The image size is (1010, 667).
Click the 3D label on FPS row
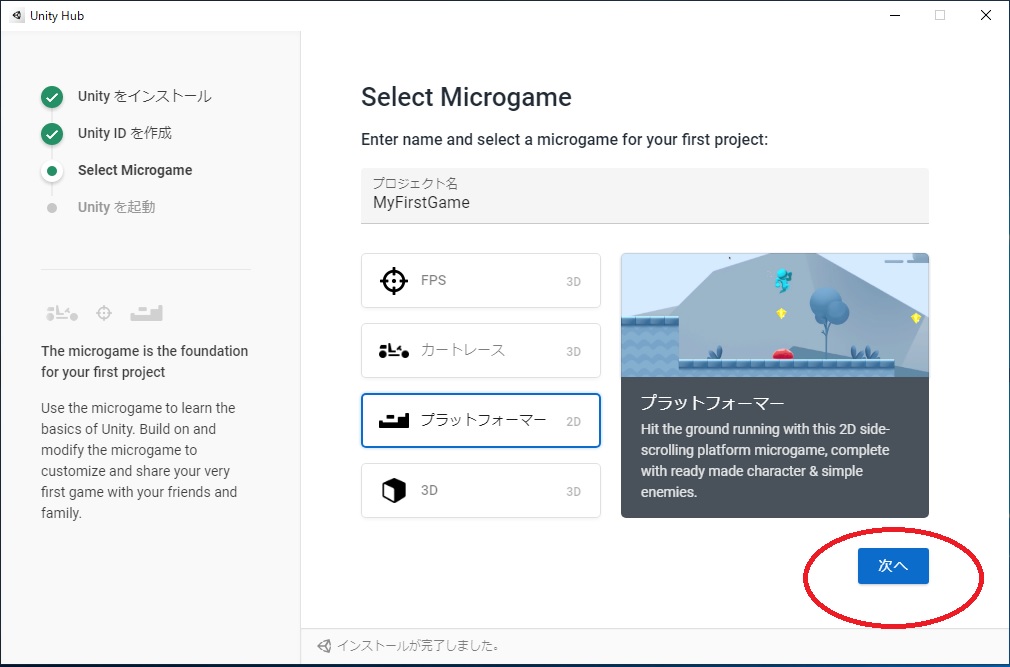tap(573, 281)
